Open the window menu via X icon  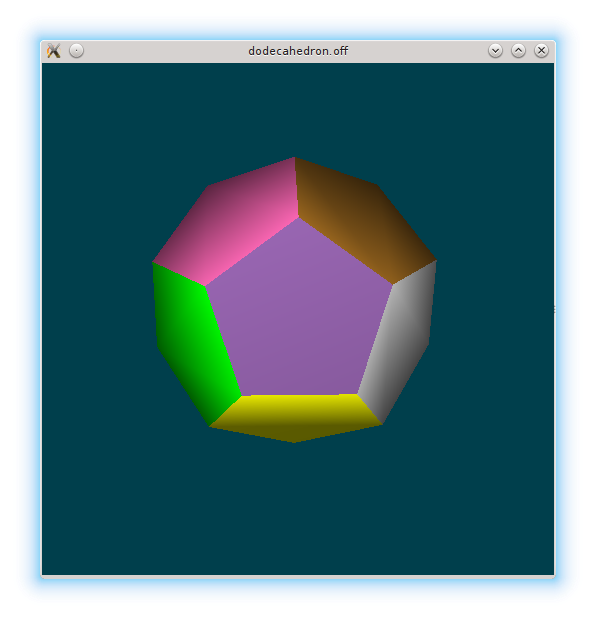(x=54, y=51)
